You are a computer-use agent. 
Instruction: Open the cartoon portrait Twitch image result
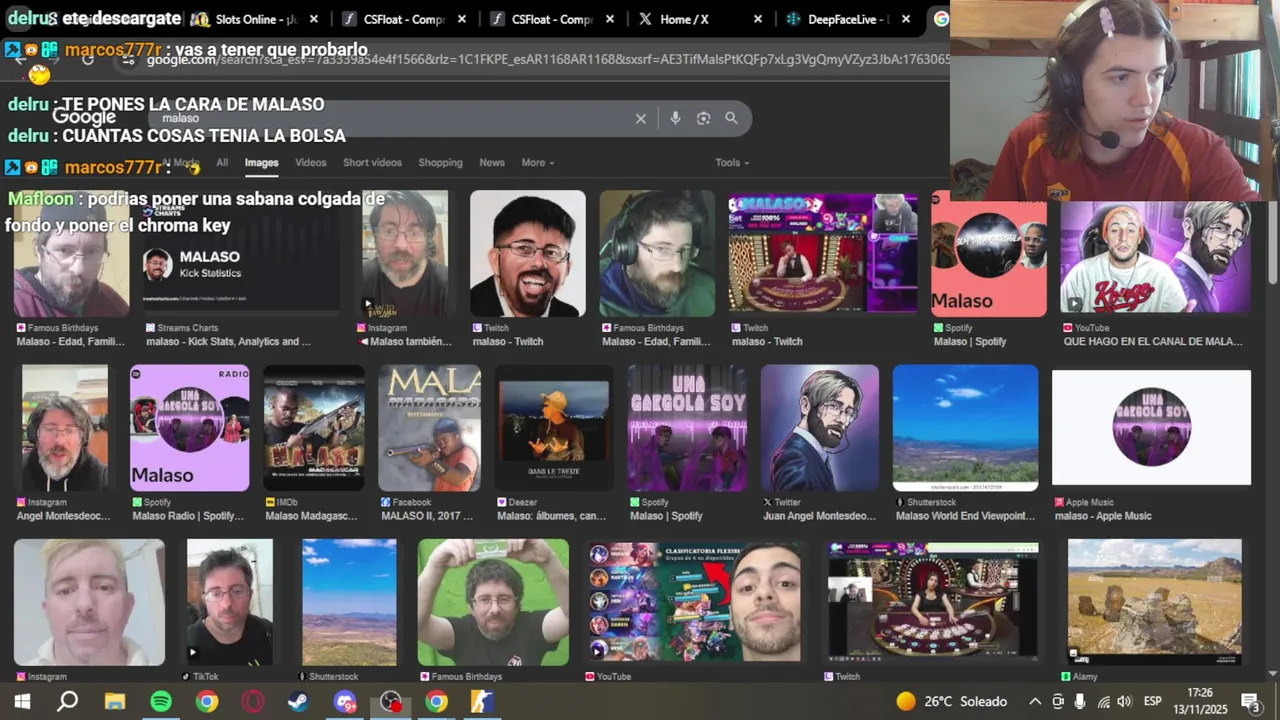[528, 254]
